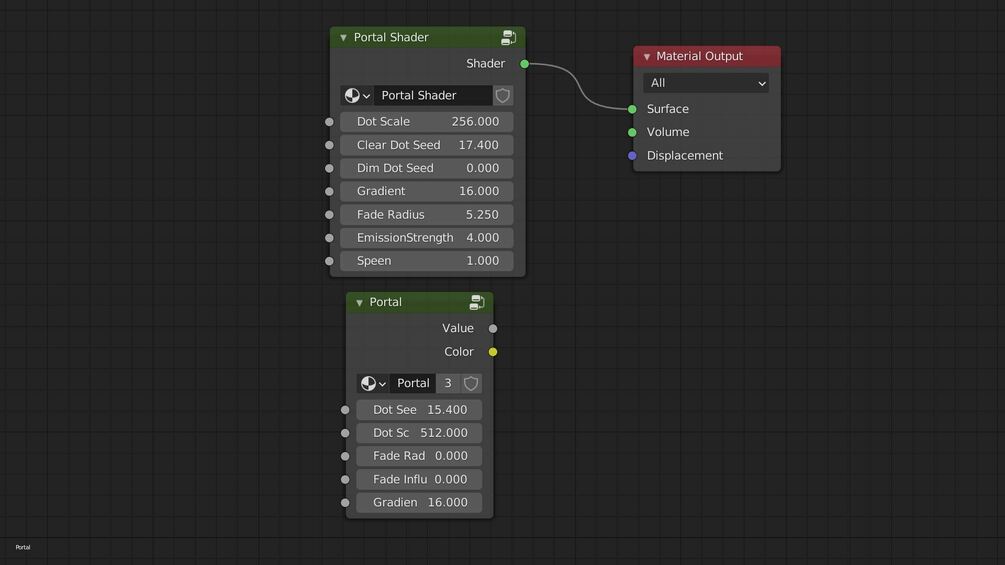Image resolution: width=1005 pixels, height=565 pixels.
Task: Browse node groups in Portal node
Action: point(373,383)
